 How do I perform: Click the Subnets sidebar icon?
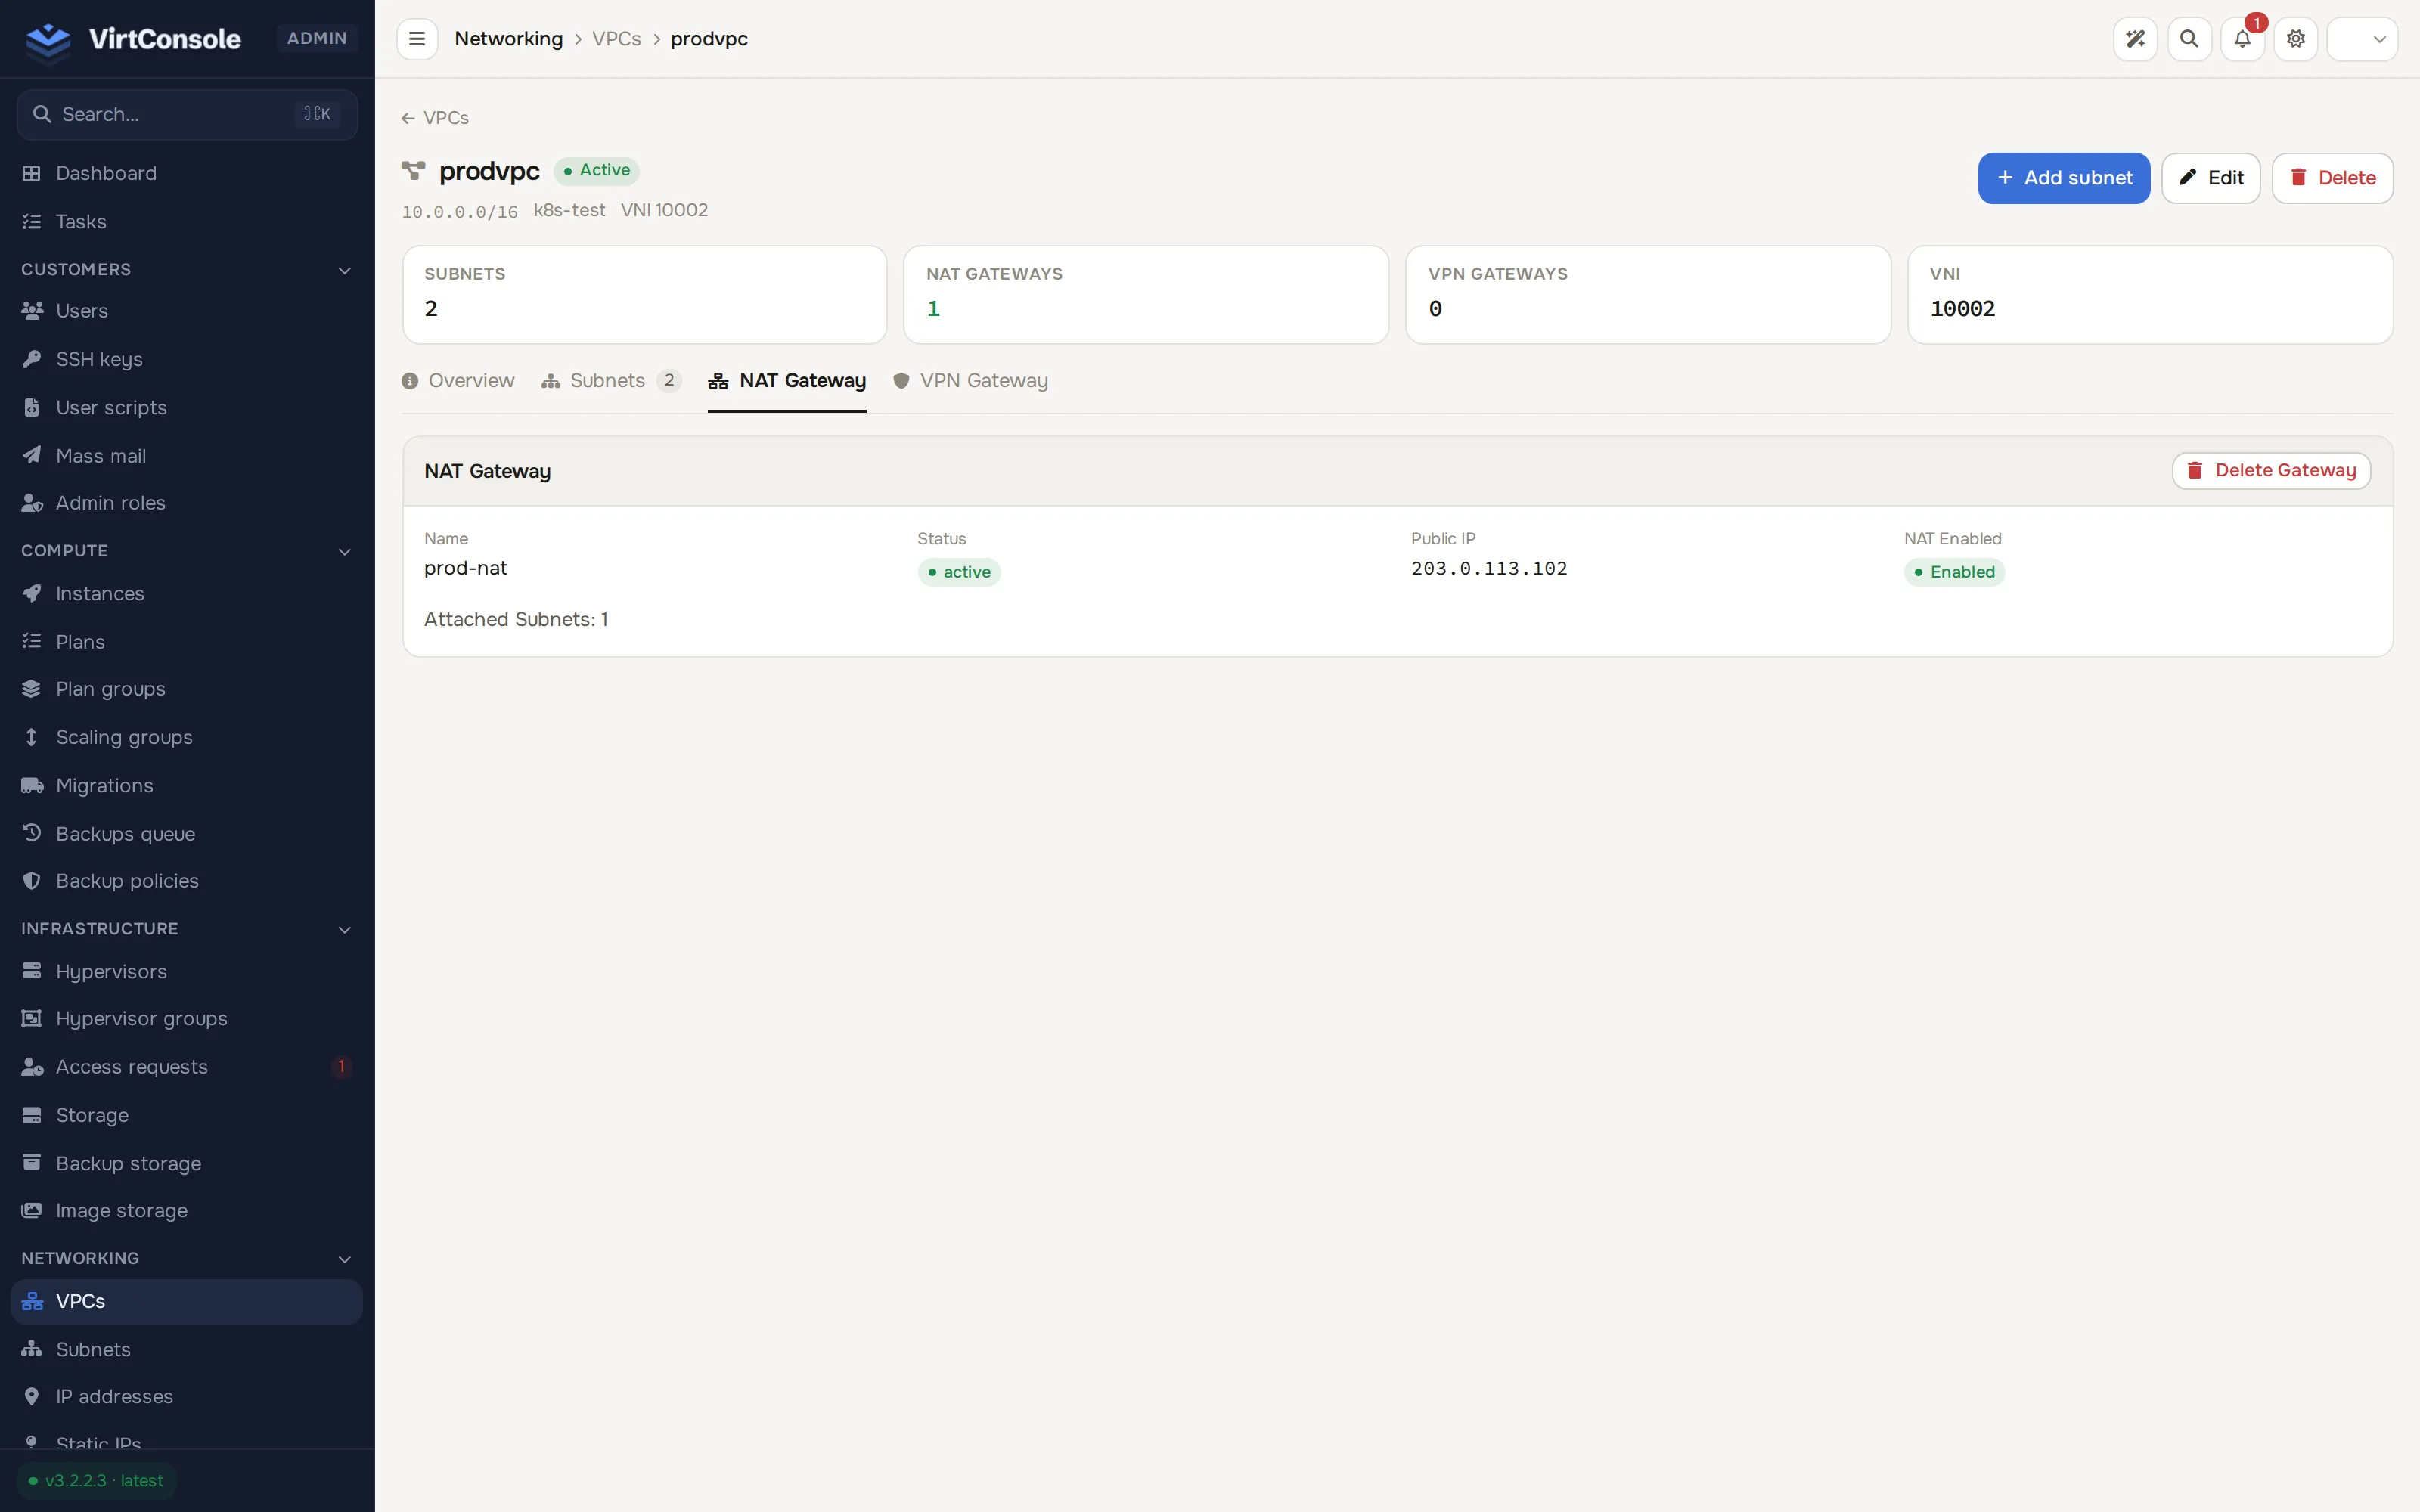point(32,1349)
